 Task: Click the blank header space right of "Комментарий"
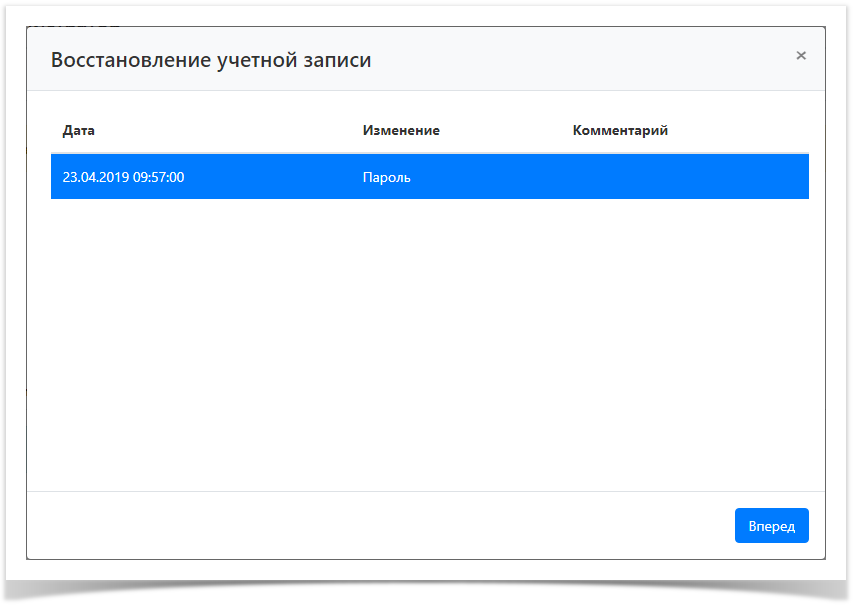740,131
